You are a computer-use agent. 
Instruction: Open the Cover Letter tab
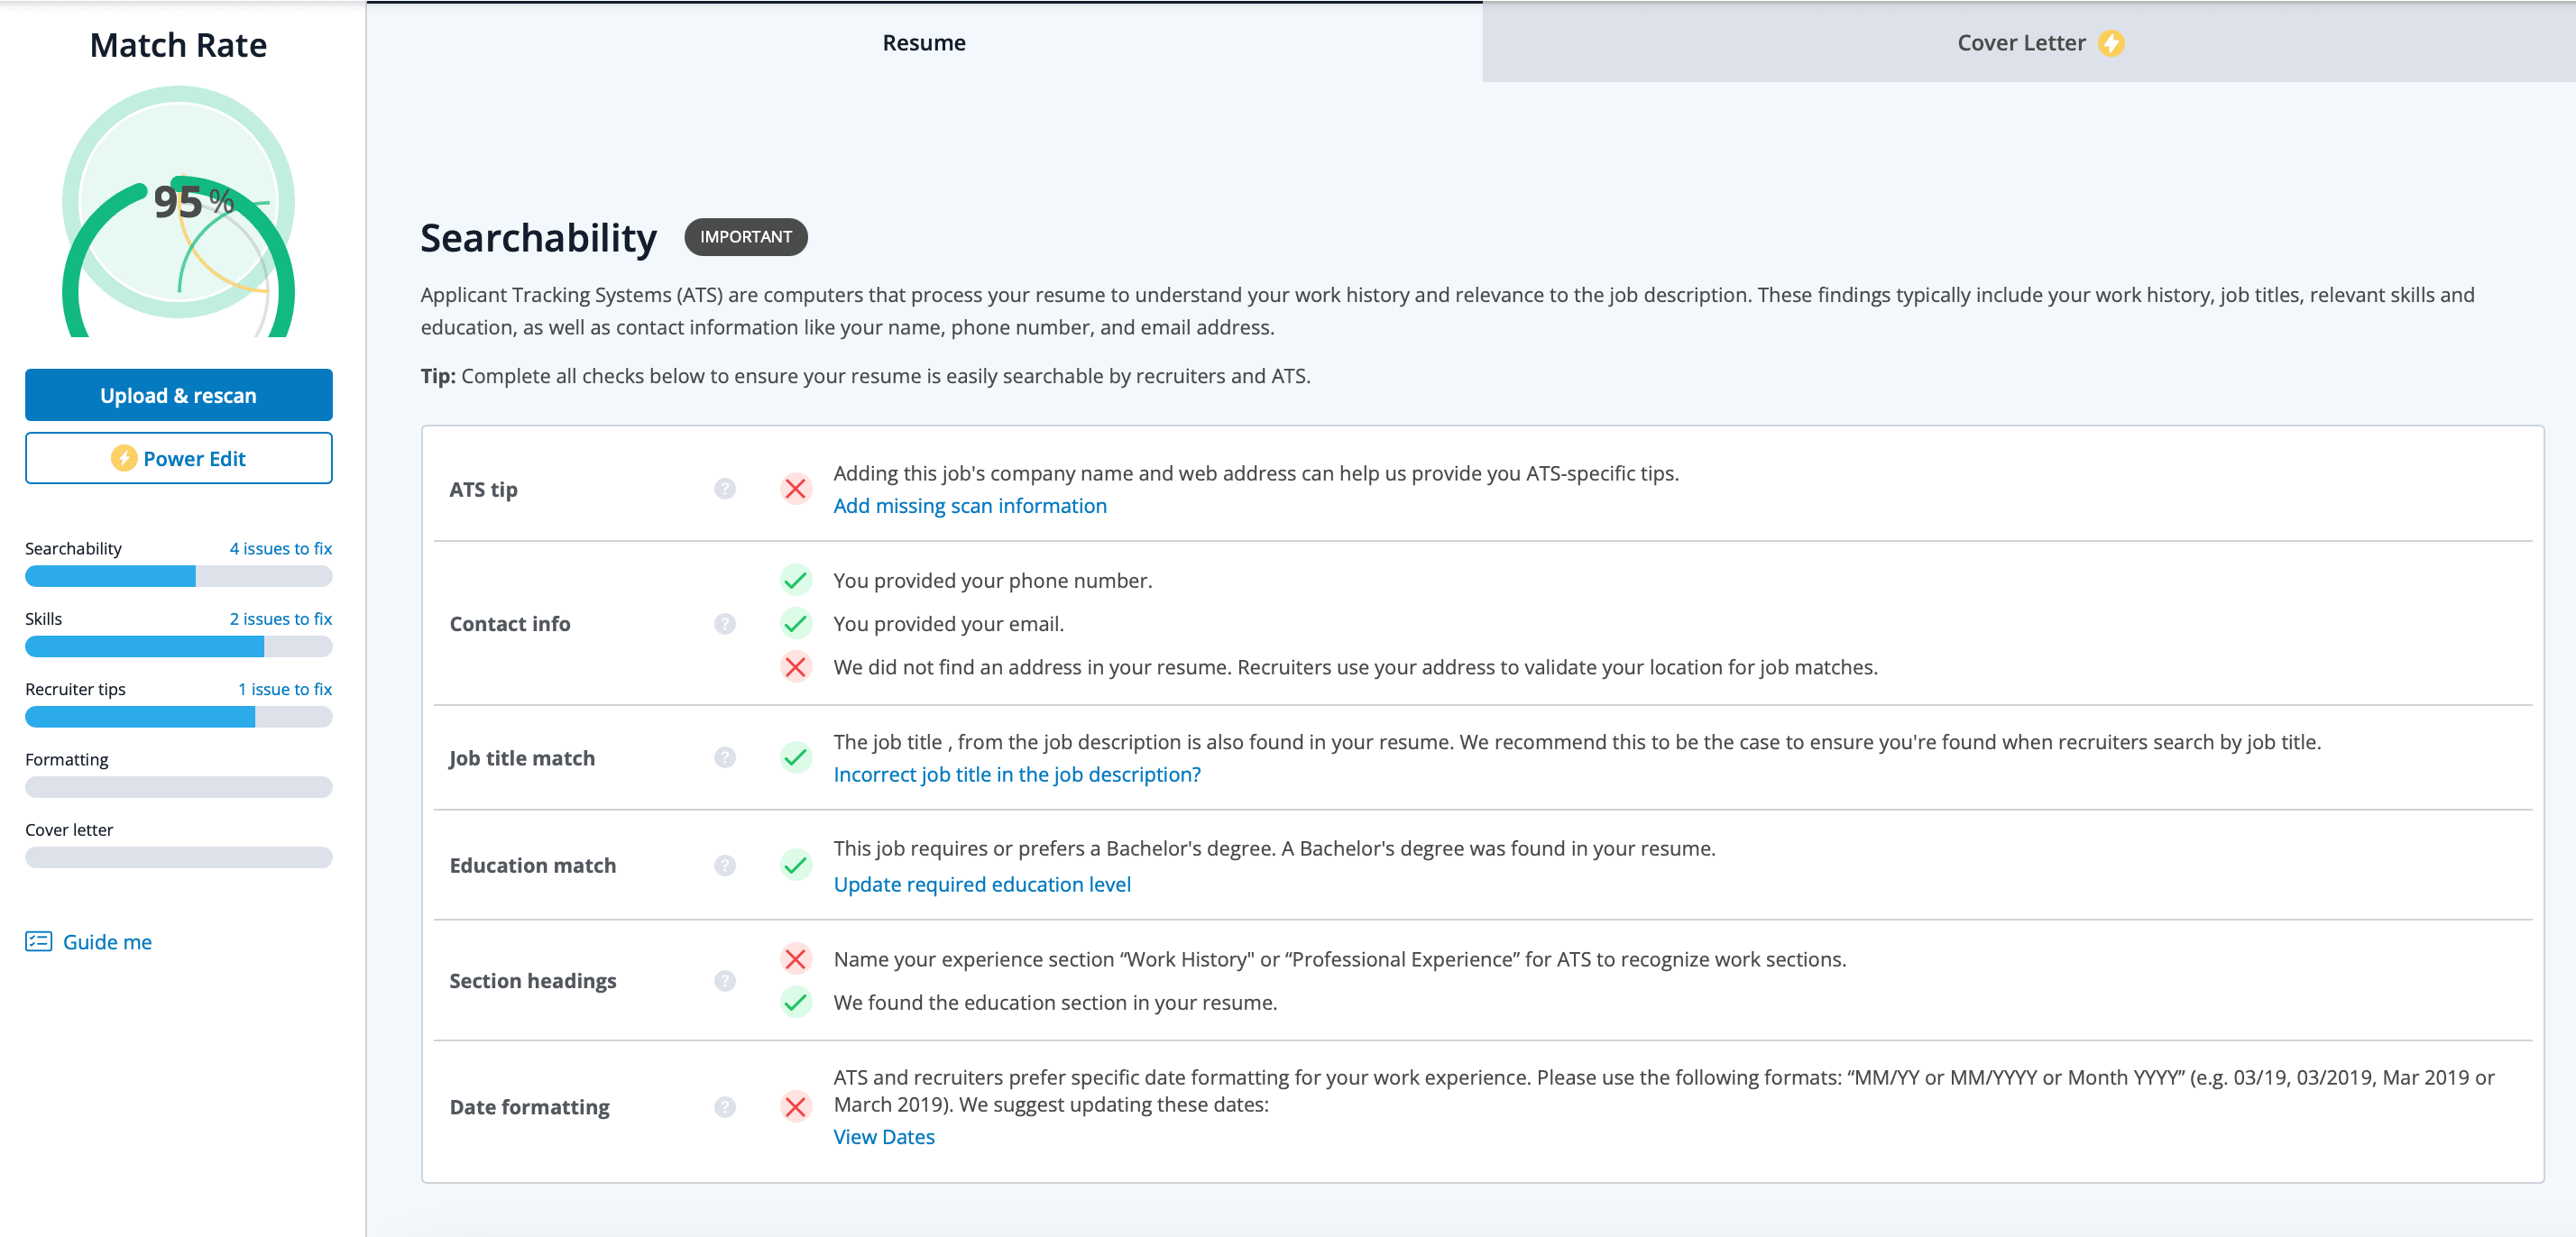tap(2020, 43)
